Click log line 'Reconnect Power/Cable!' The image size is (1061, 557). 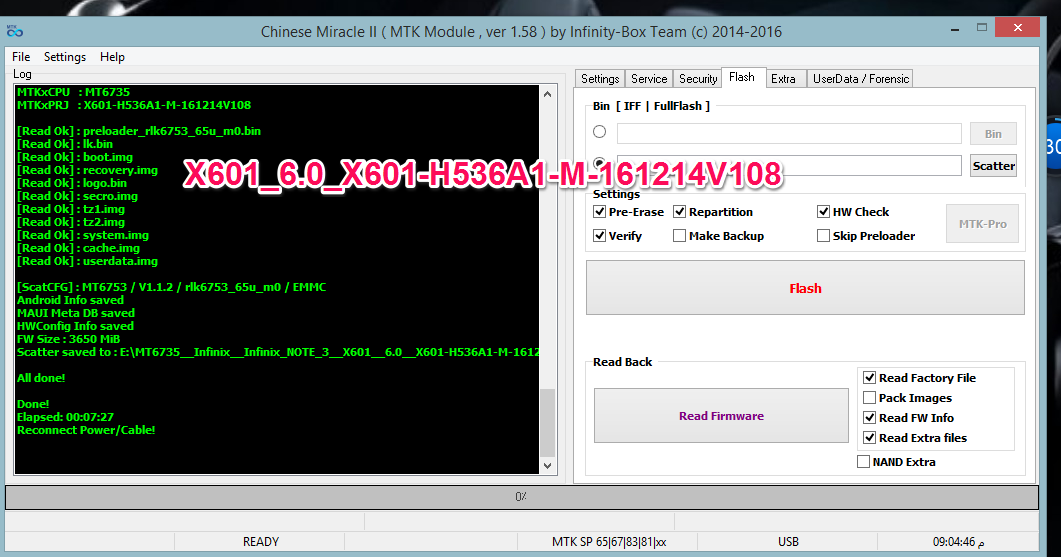(86, 430)
